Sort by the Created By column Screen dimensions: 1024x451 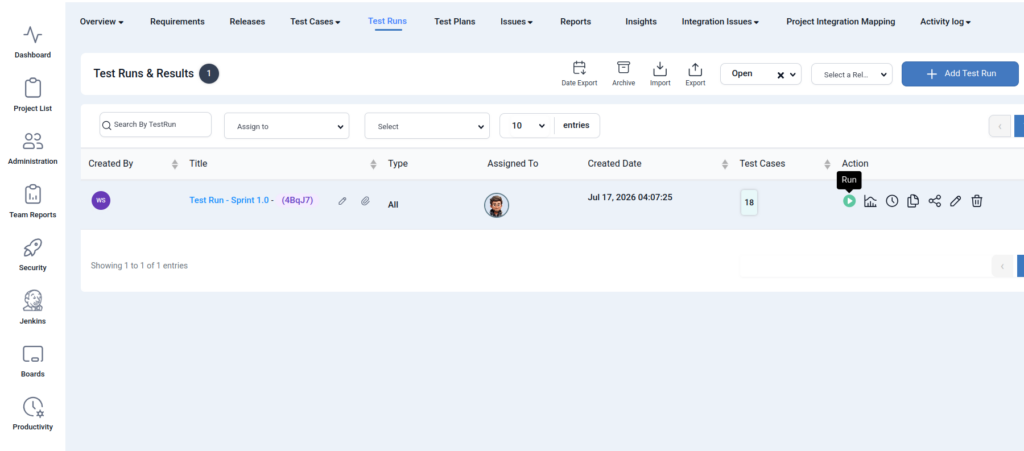pos(175,164)
